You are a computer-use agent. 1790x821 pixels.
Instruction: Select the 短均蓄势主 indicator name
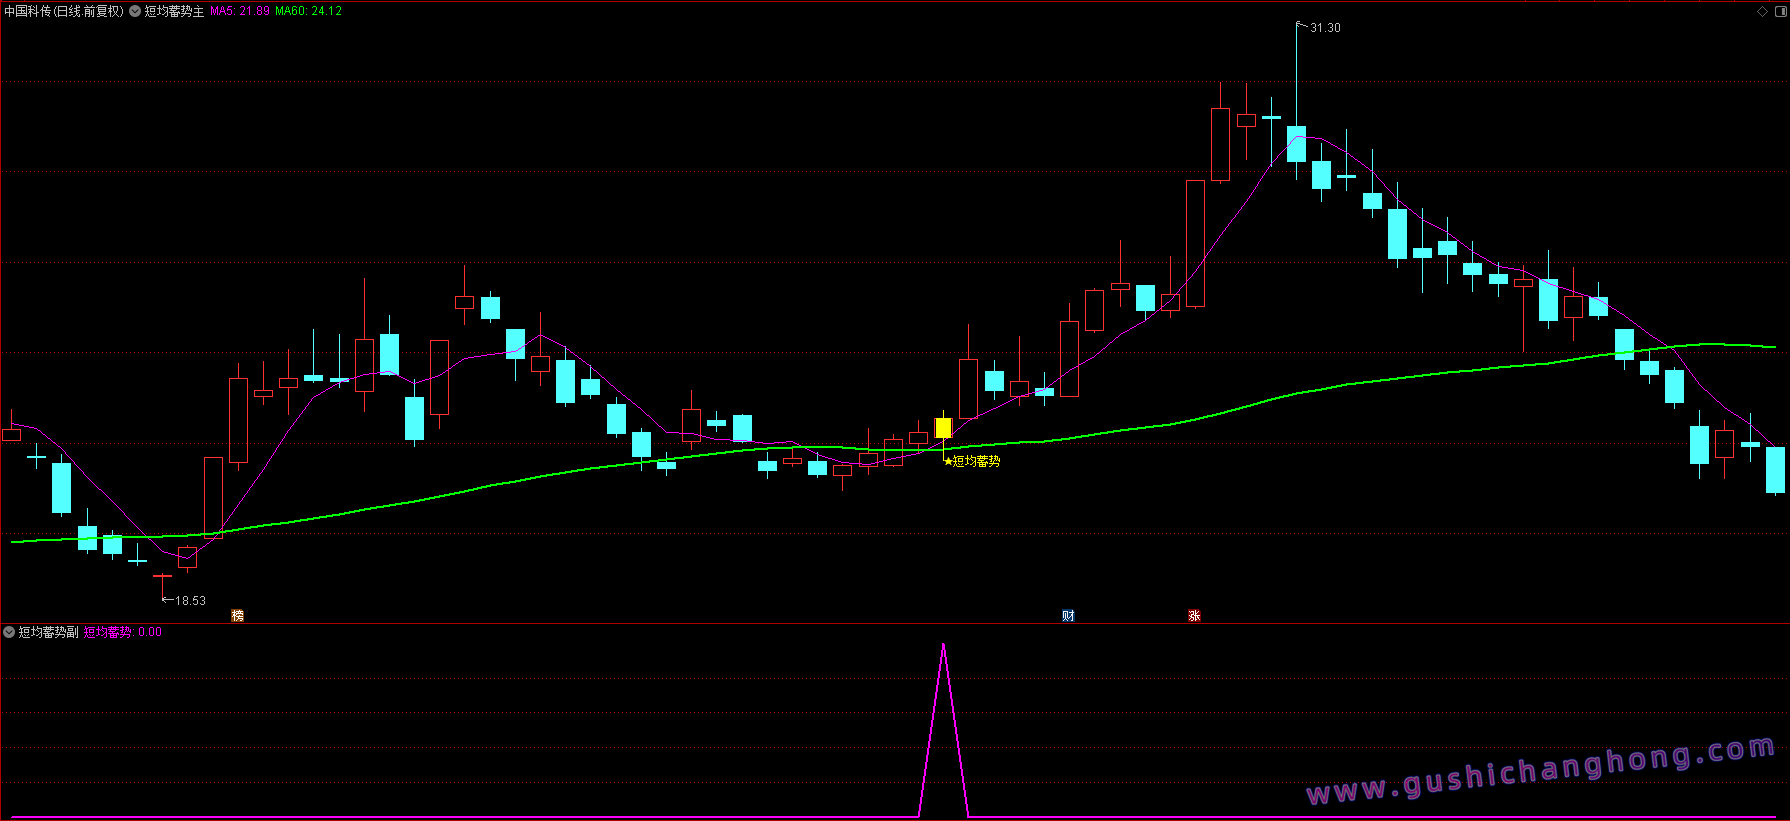point(174,11)
